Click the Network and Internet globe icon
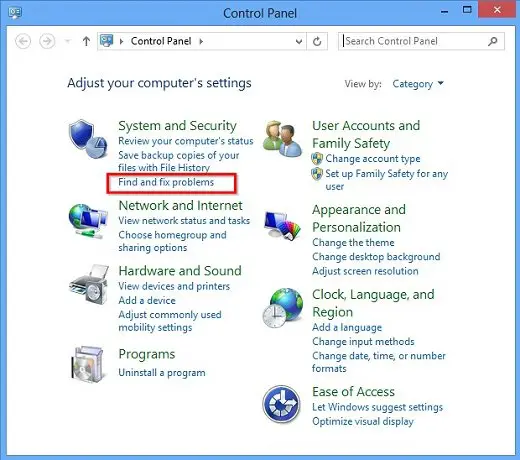This screenshot has width=520, height=460. 88,221
